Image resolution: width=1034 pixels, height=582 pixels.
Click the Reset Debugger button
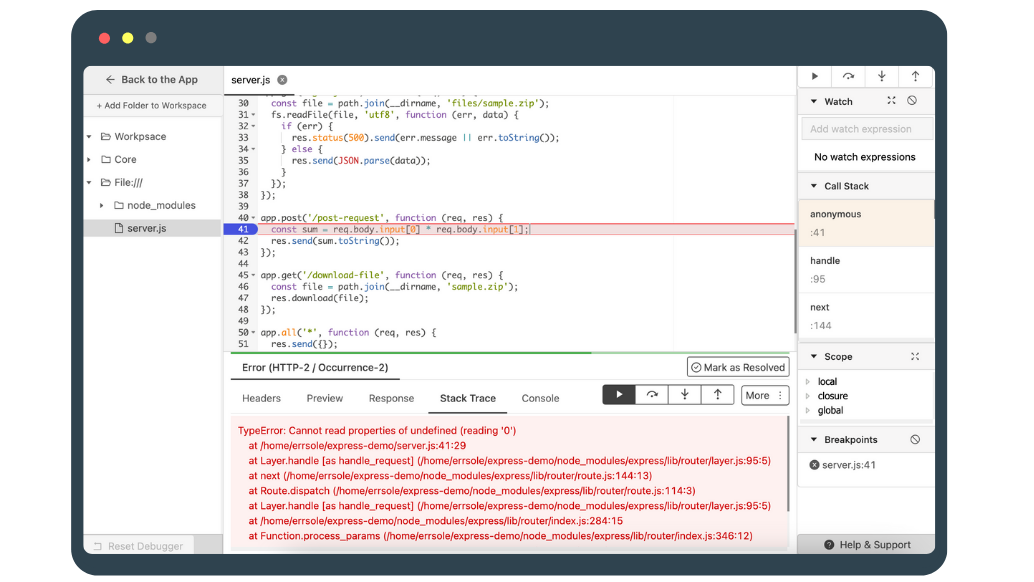[139, 546]
